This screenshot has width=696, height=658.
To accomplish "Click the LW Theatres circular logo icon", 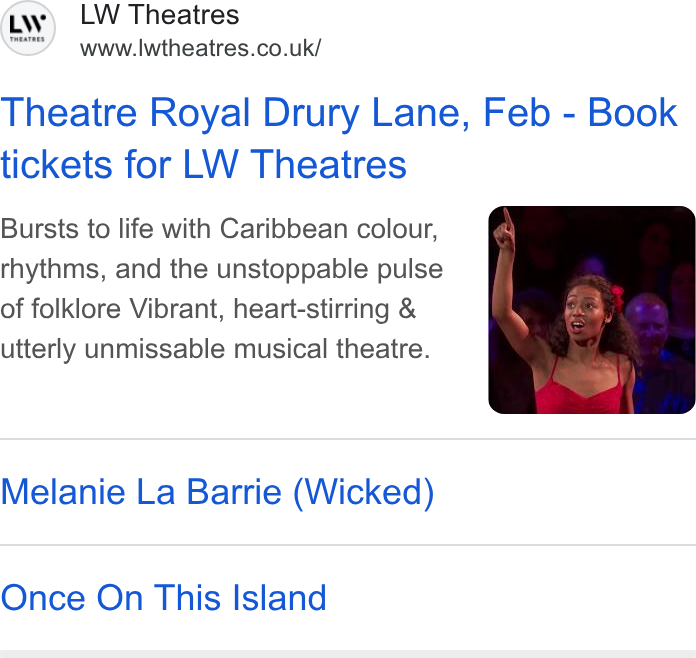I will point(28,28).
